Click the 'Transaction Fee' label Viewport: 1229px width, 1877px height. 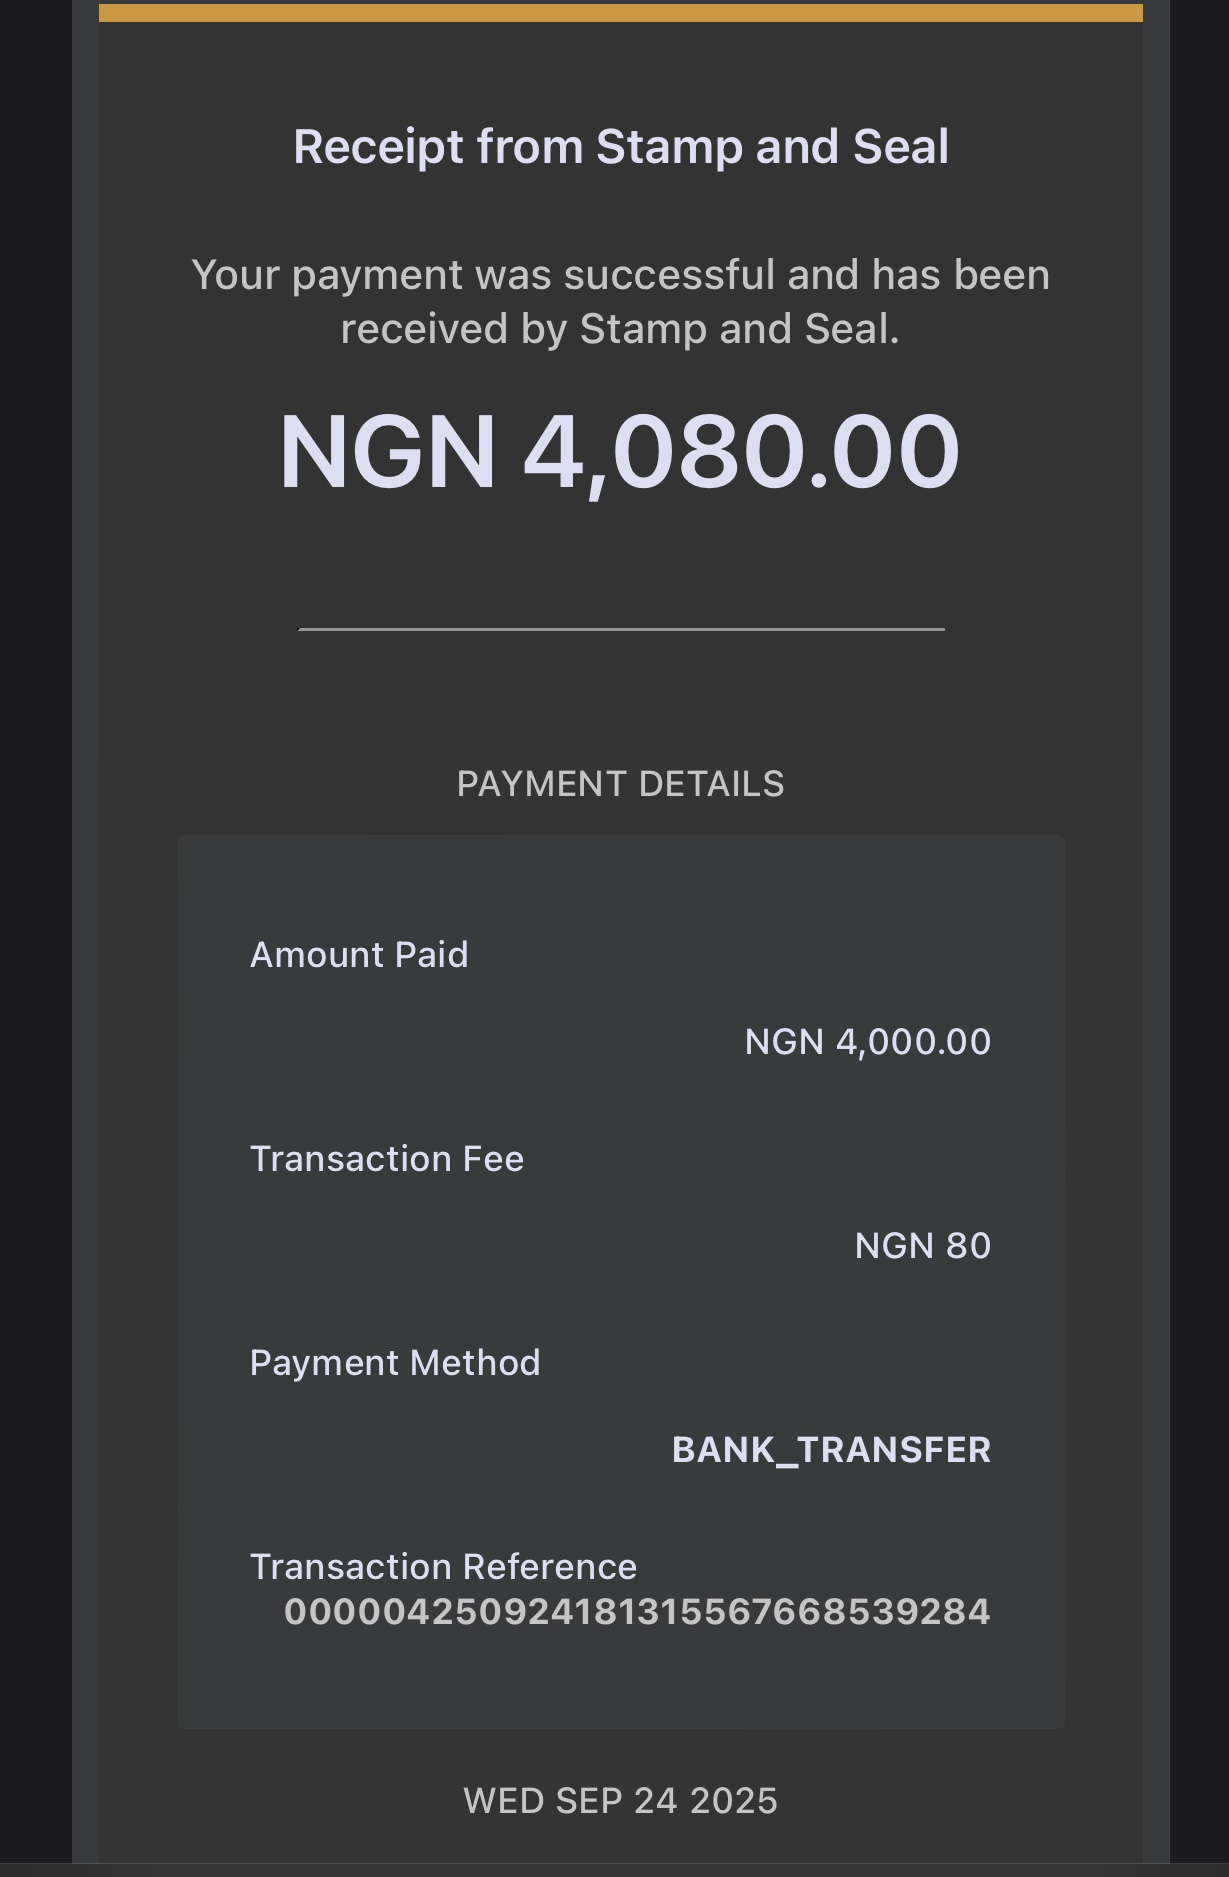click(387, 1159)
